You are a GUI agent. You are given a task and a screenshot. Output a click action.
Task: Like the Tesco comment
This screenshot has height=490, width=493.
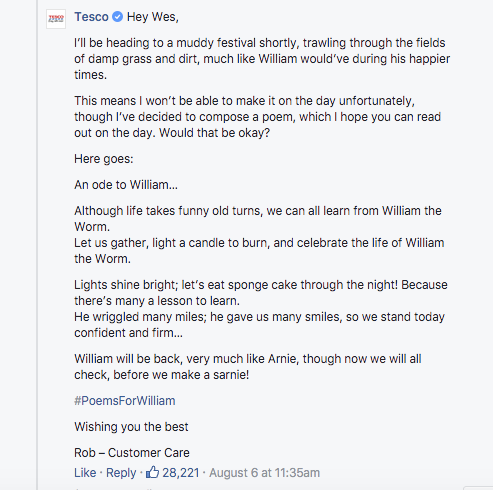click(85, 473)
